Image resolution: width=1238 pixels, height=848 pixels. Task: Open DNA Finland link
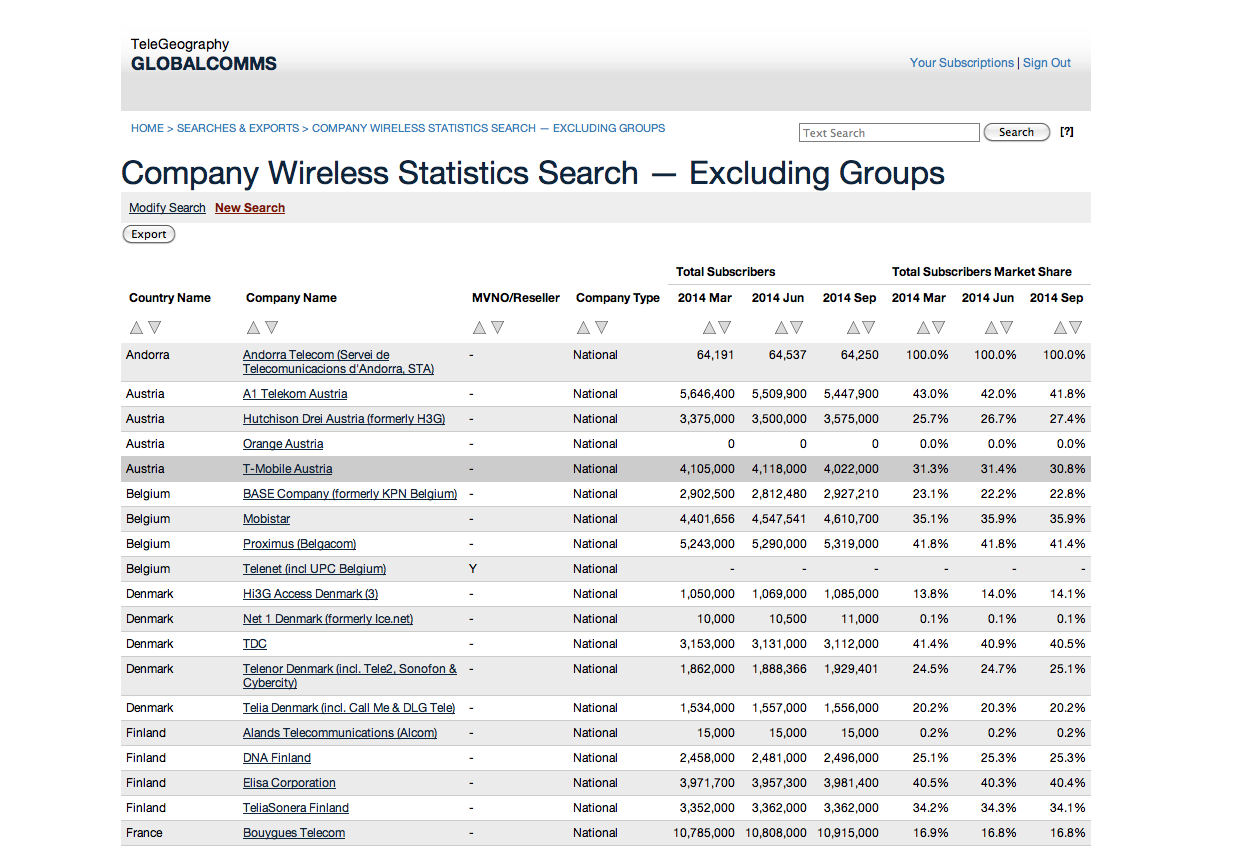[277, 758]
